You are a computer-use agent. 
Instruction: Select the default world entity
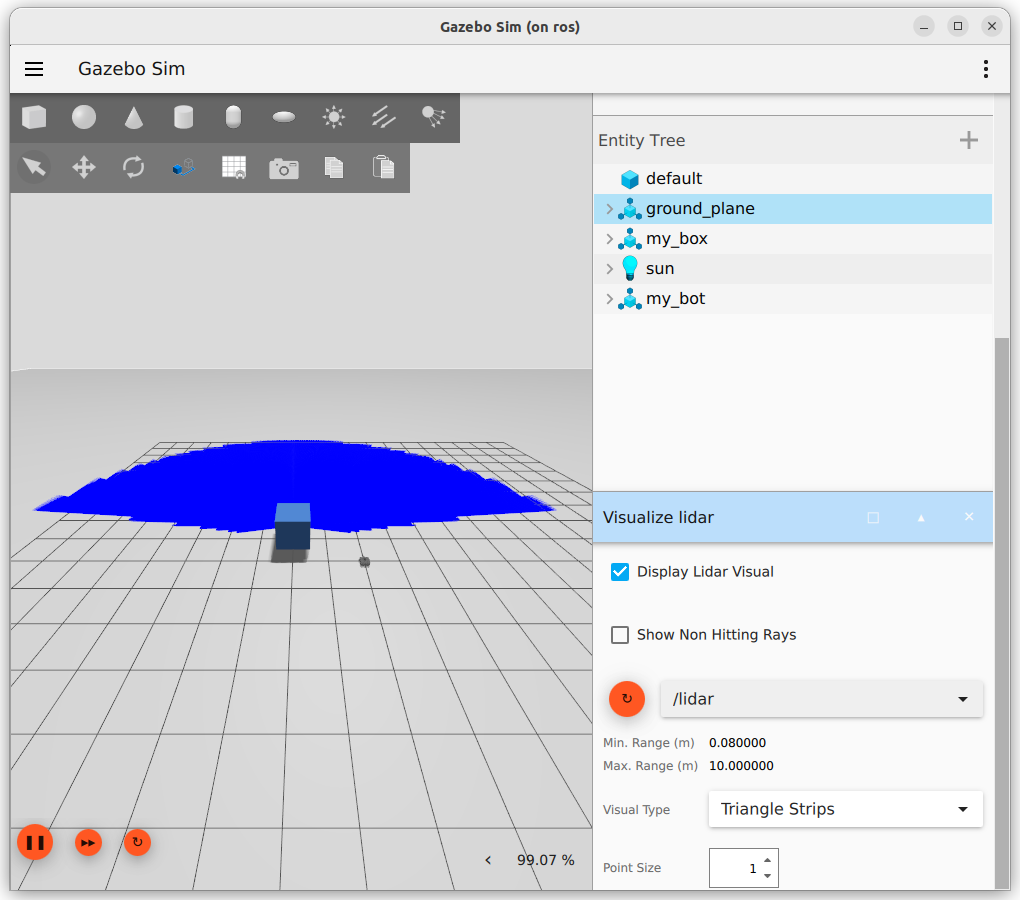(x=793, y=179)
